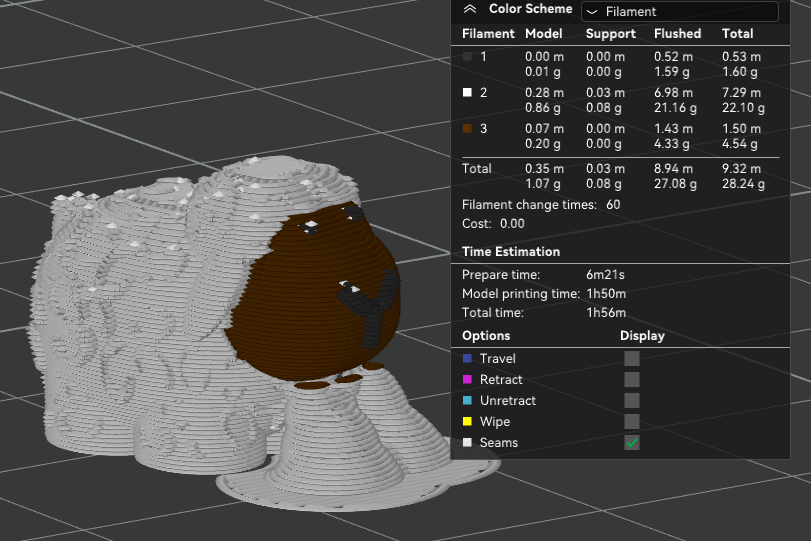The height and width of the screenshot is (541, 811).
Task: Select the Filament change times row
Action: point(541,205)
